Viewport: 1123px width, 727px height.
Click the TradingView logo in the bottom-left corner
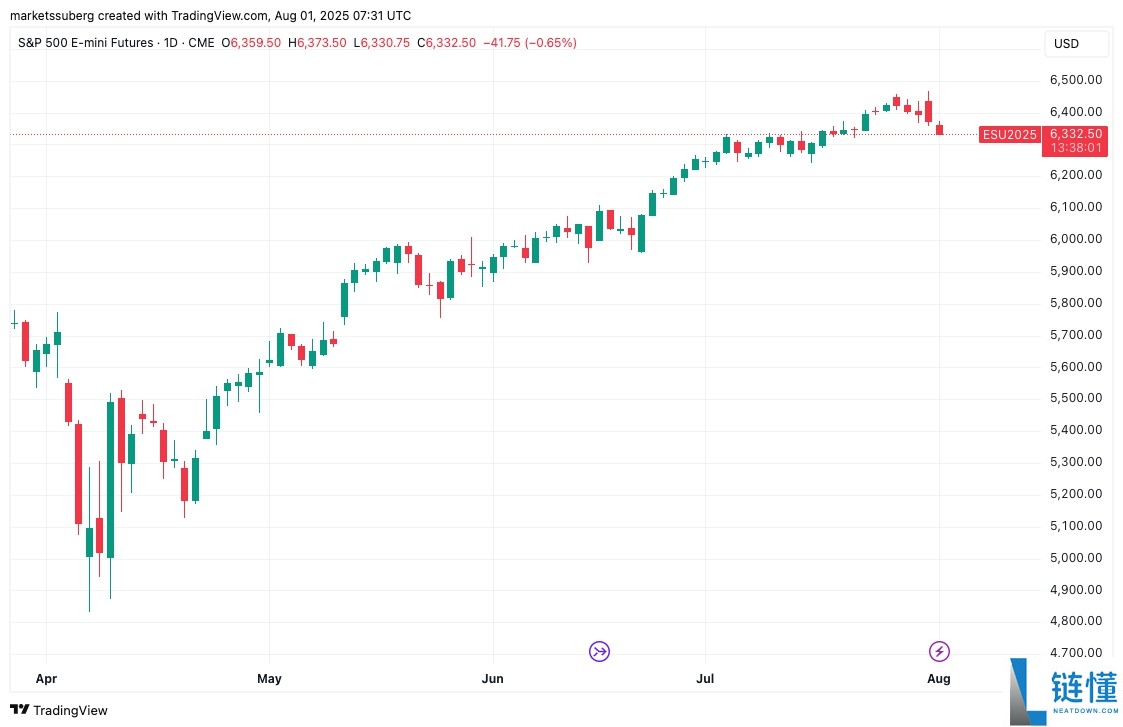(x=59, y=710)
